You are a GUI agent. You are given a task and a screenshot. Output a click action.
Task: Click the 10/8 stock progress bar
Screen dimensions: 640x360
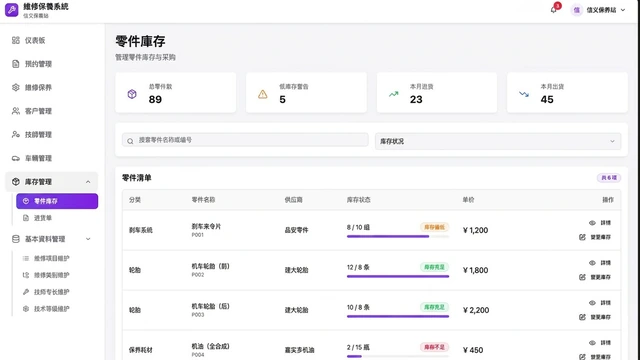(x=398, y=316)
